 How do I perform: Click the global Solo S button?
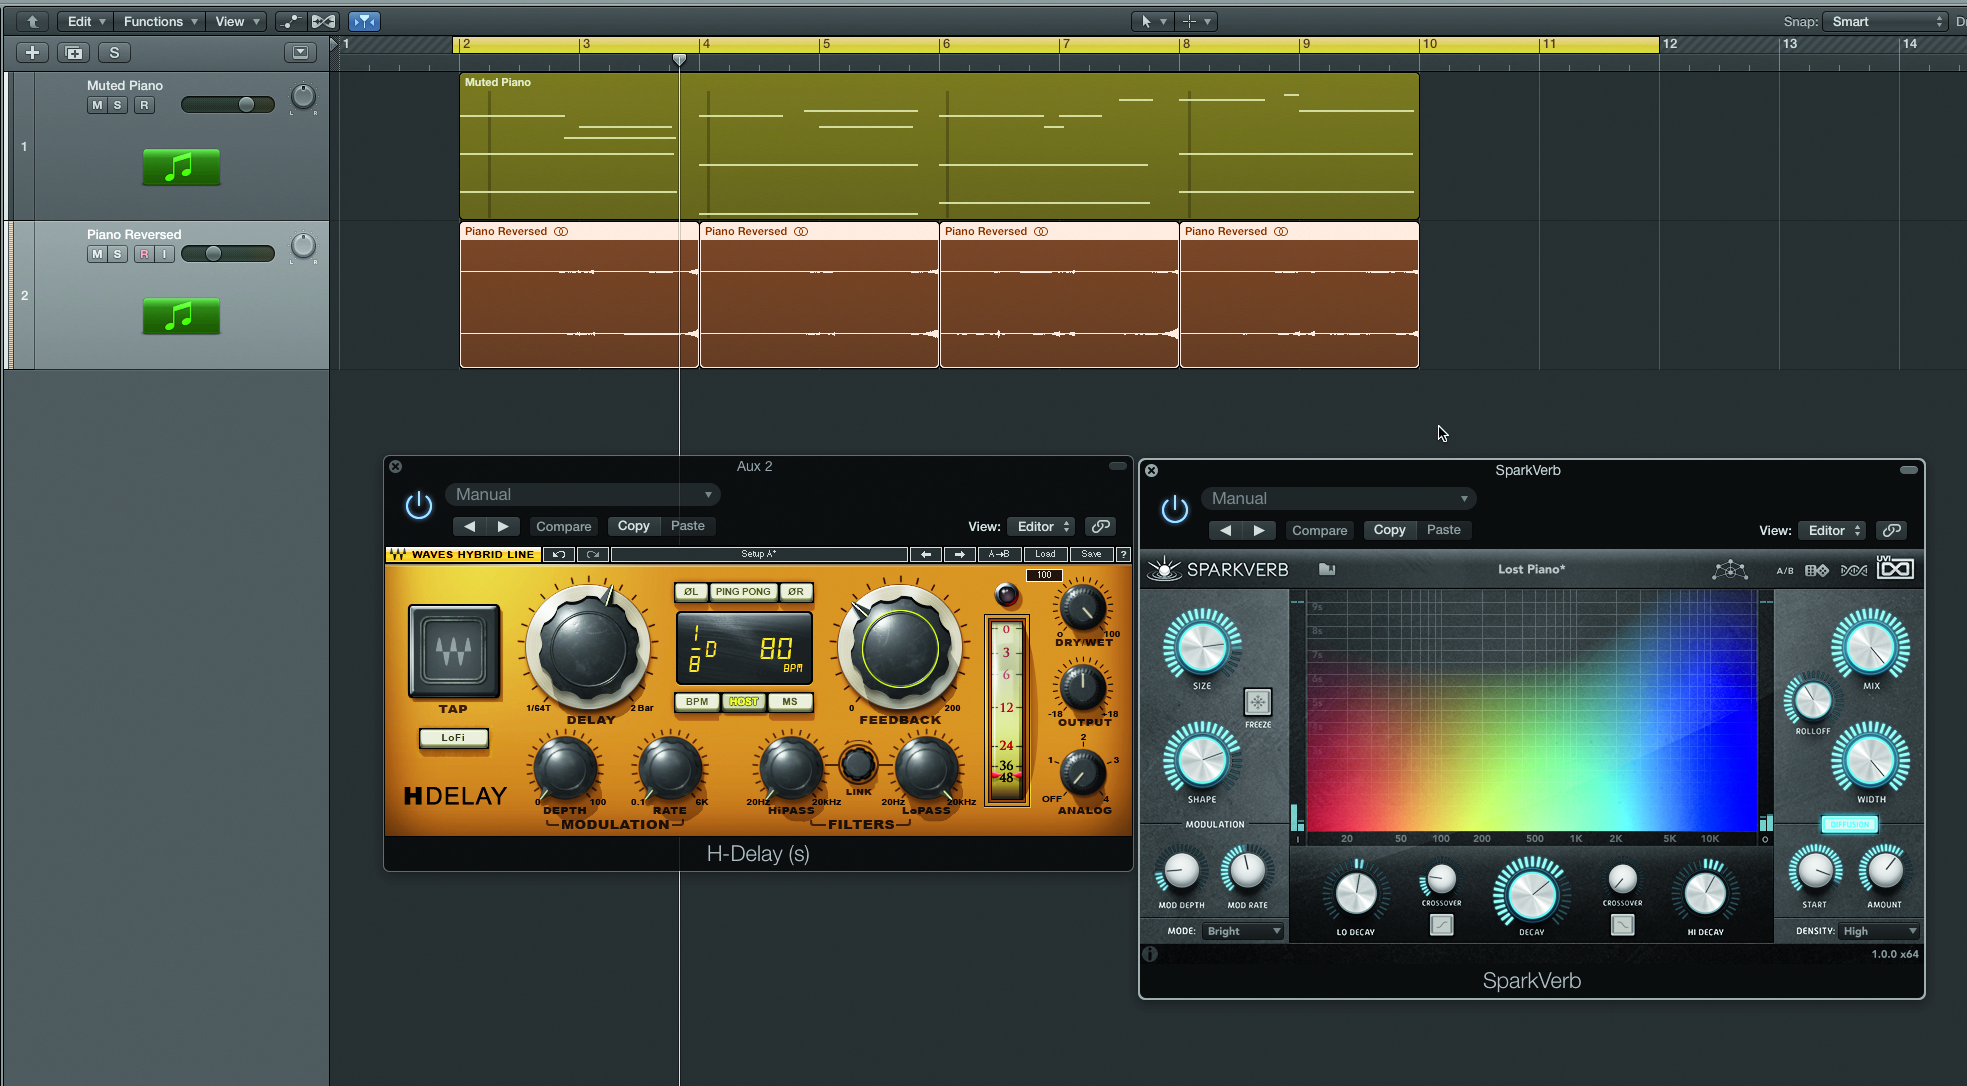(114, 52)
